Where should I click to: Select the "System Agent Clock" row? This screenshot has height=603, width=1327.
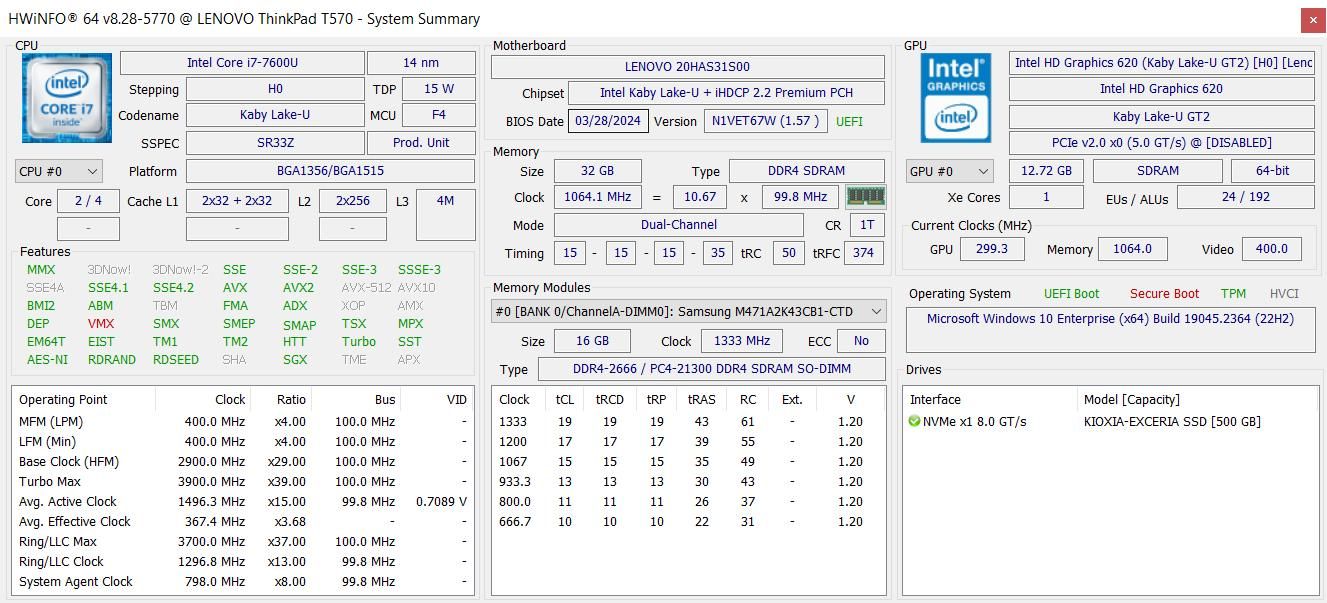243,581
